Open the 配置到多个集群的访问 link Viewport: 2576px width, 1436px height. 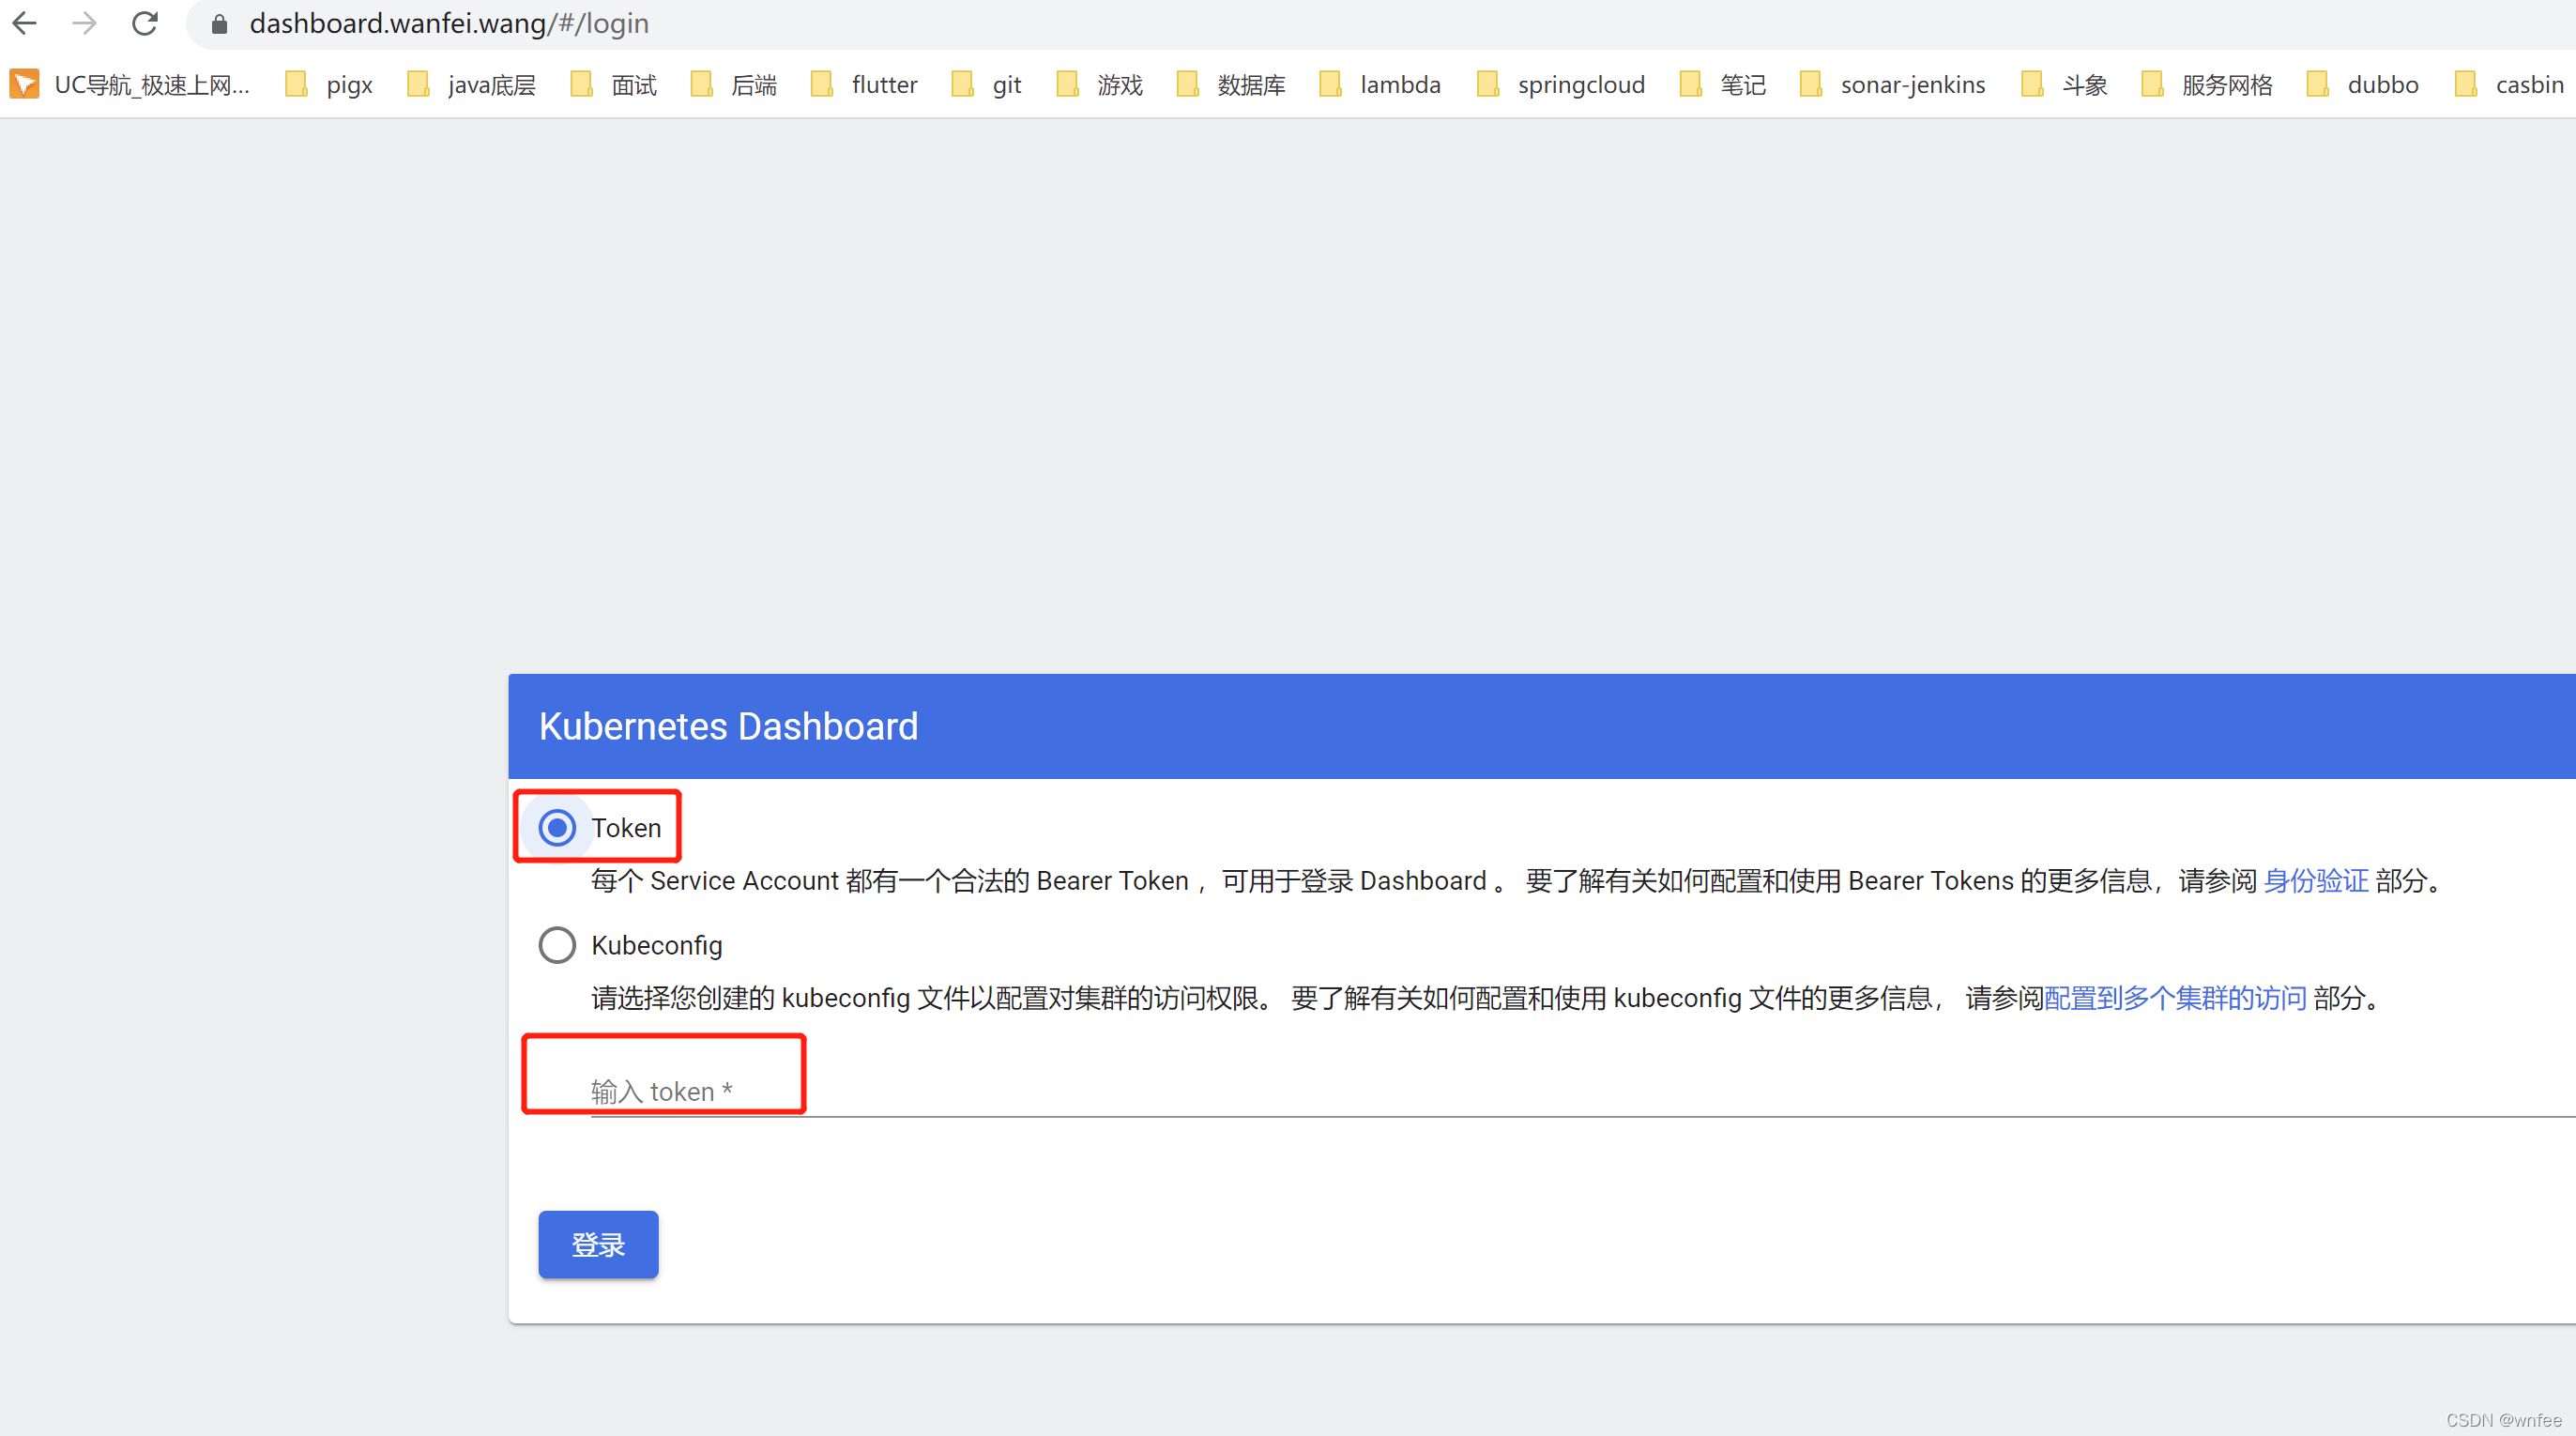click(2175, 997)
